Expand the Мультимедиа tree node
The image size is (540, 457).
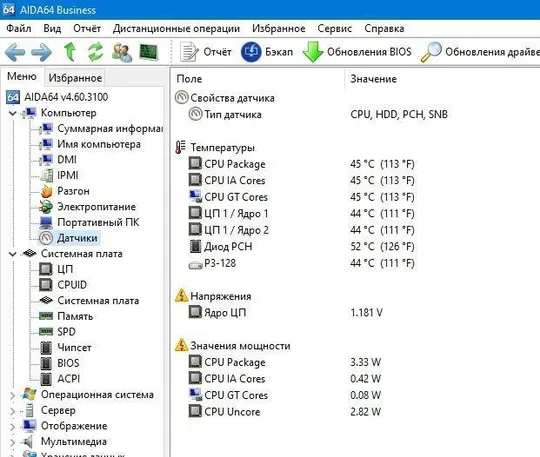click(12, 442)
